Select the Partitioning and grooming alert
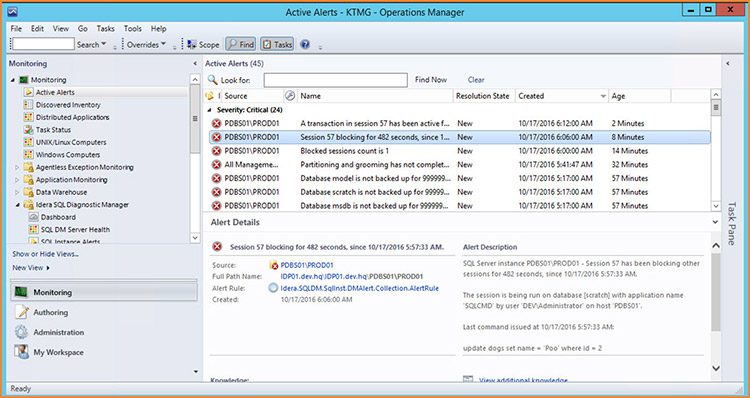Screen dimensions: 750x398 460,165
